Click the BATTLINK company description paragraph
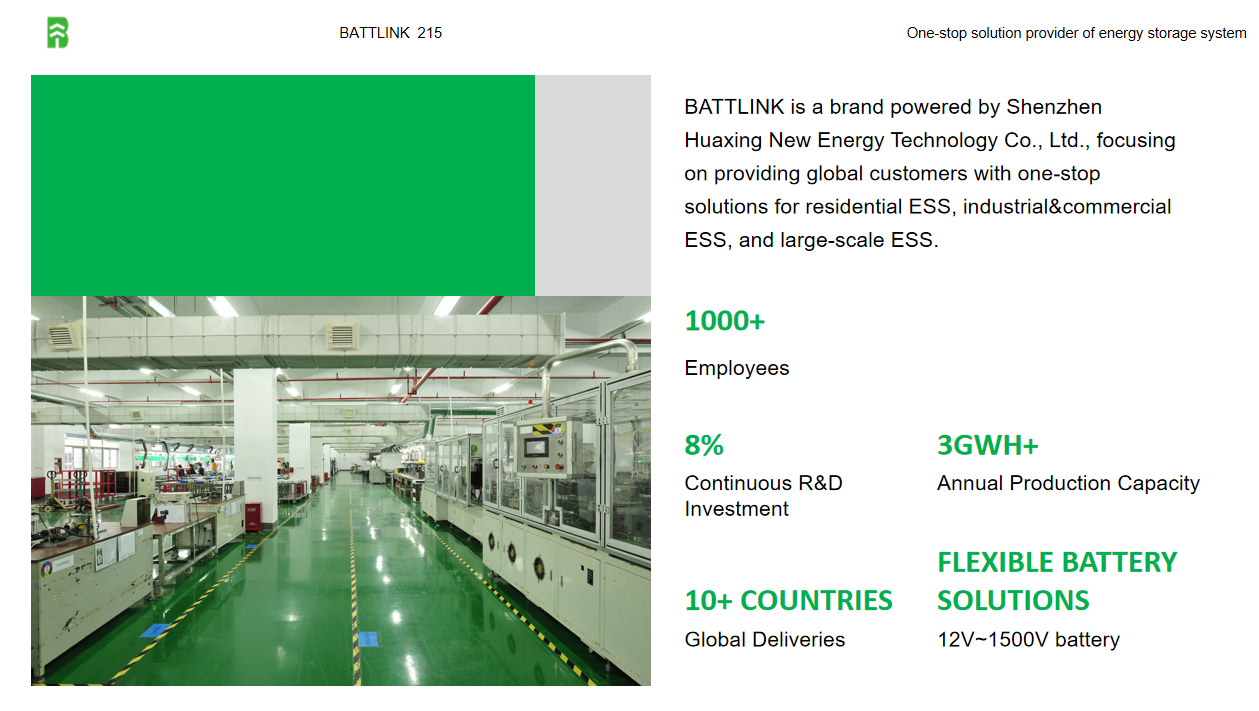The height and width of the screenshot is (711, 1259). pyautogui.click(x=929, y=173)
